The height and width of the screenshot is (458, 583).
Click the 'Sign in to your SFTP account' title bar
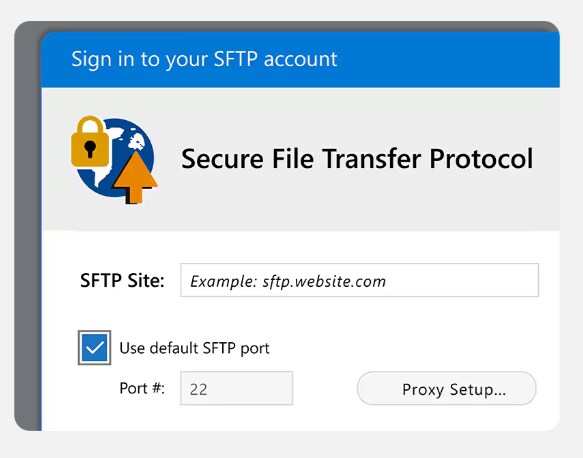click(300, 59)
